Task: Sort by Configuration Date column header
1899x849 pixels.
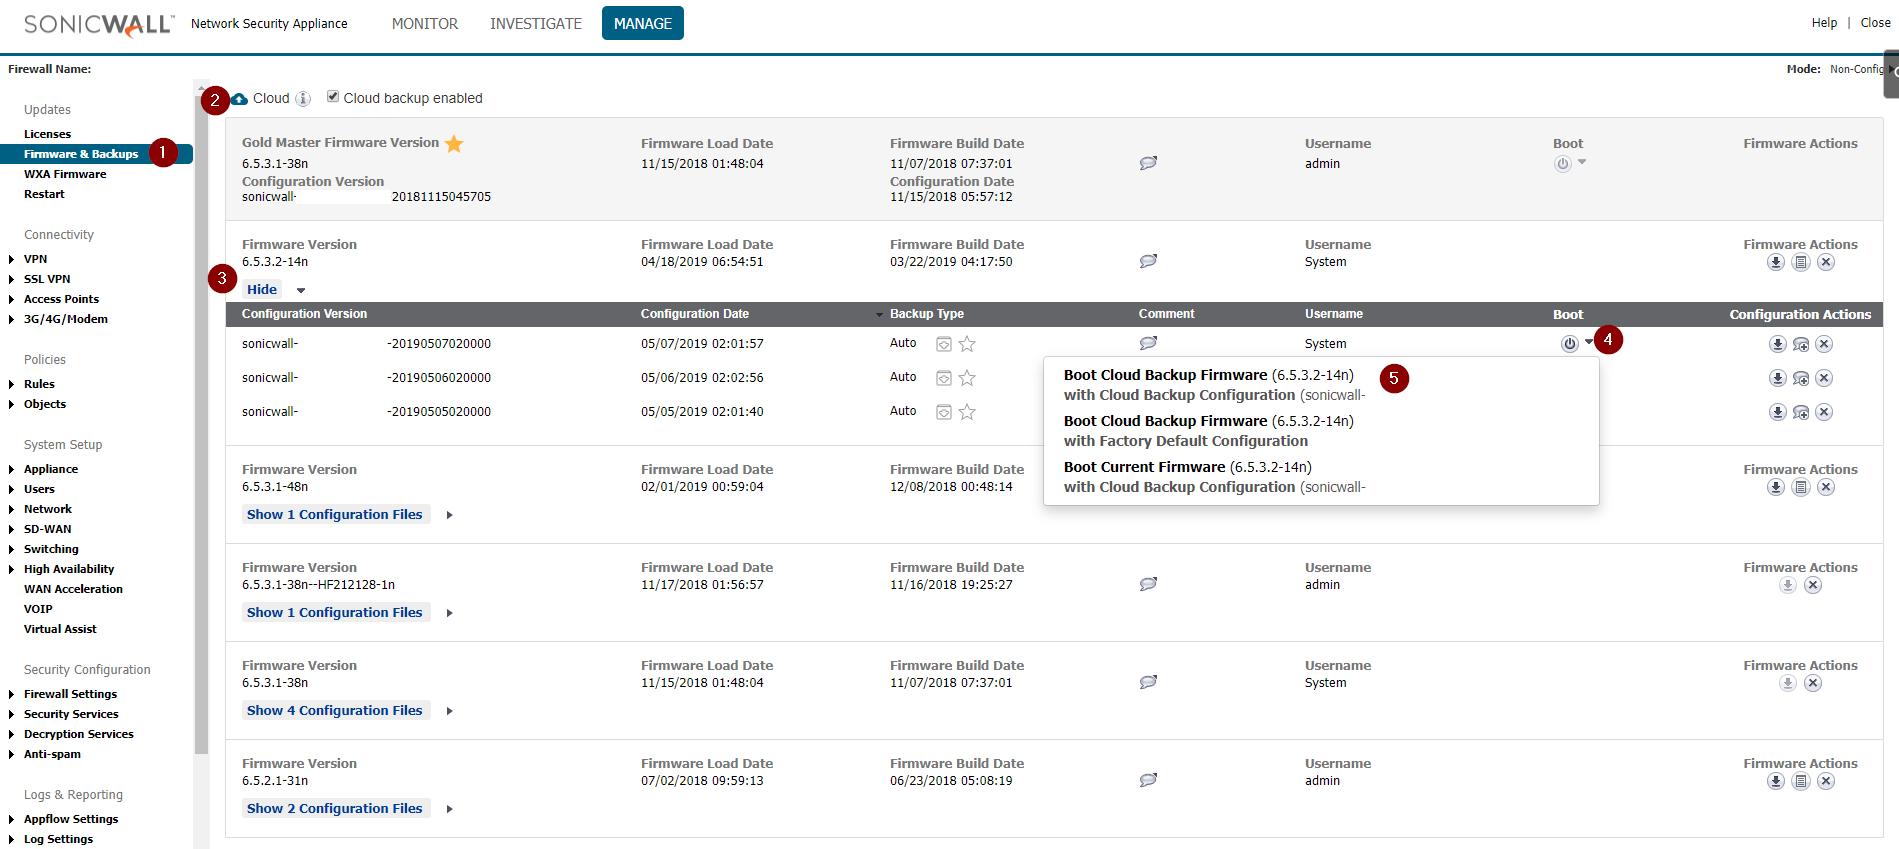Action: point(695,314)
